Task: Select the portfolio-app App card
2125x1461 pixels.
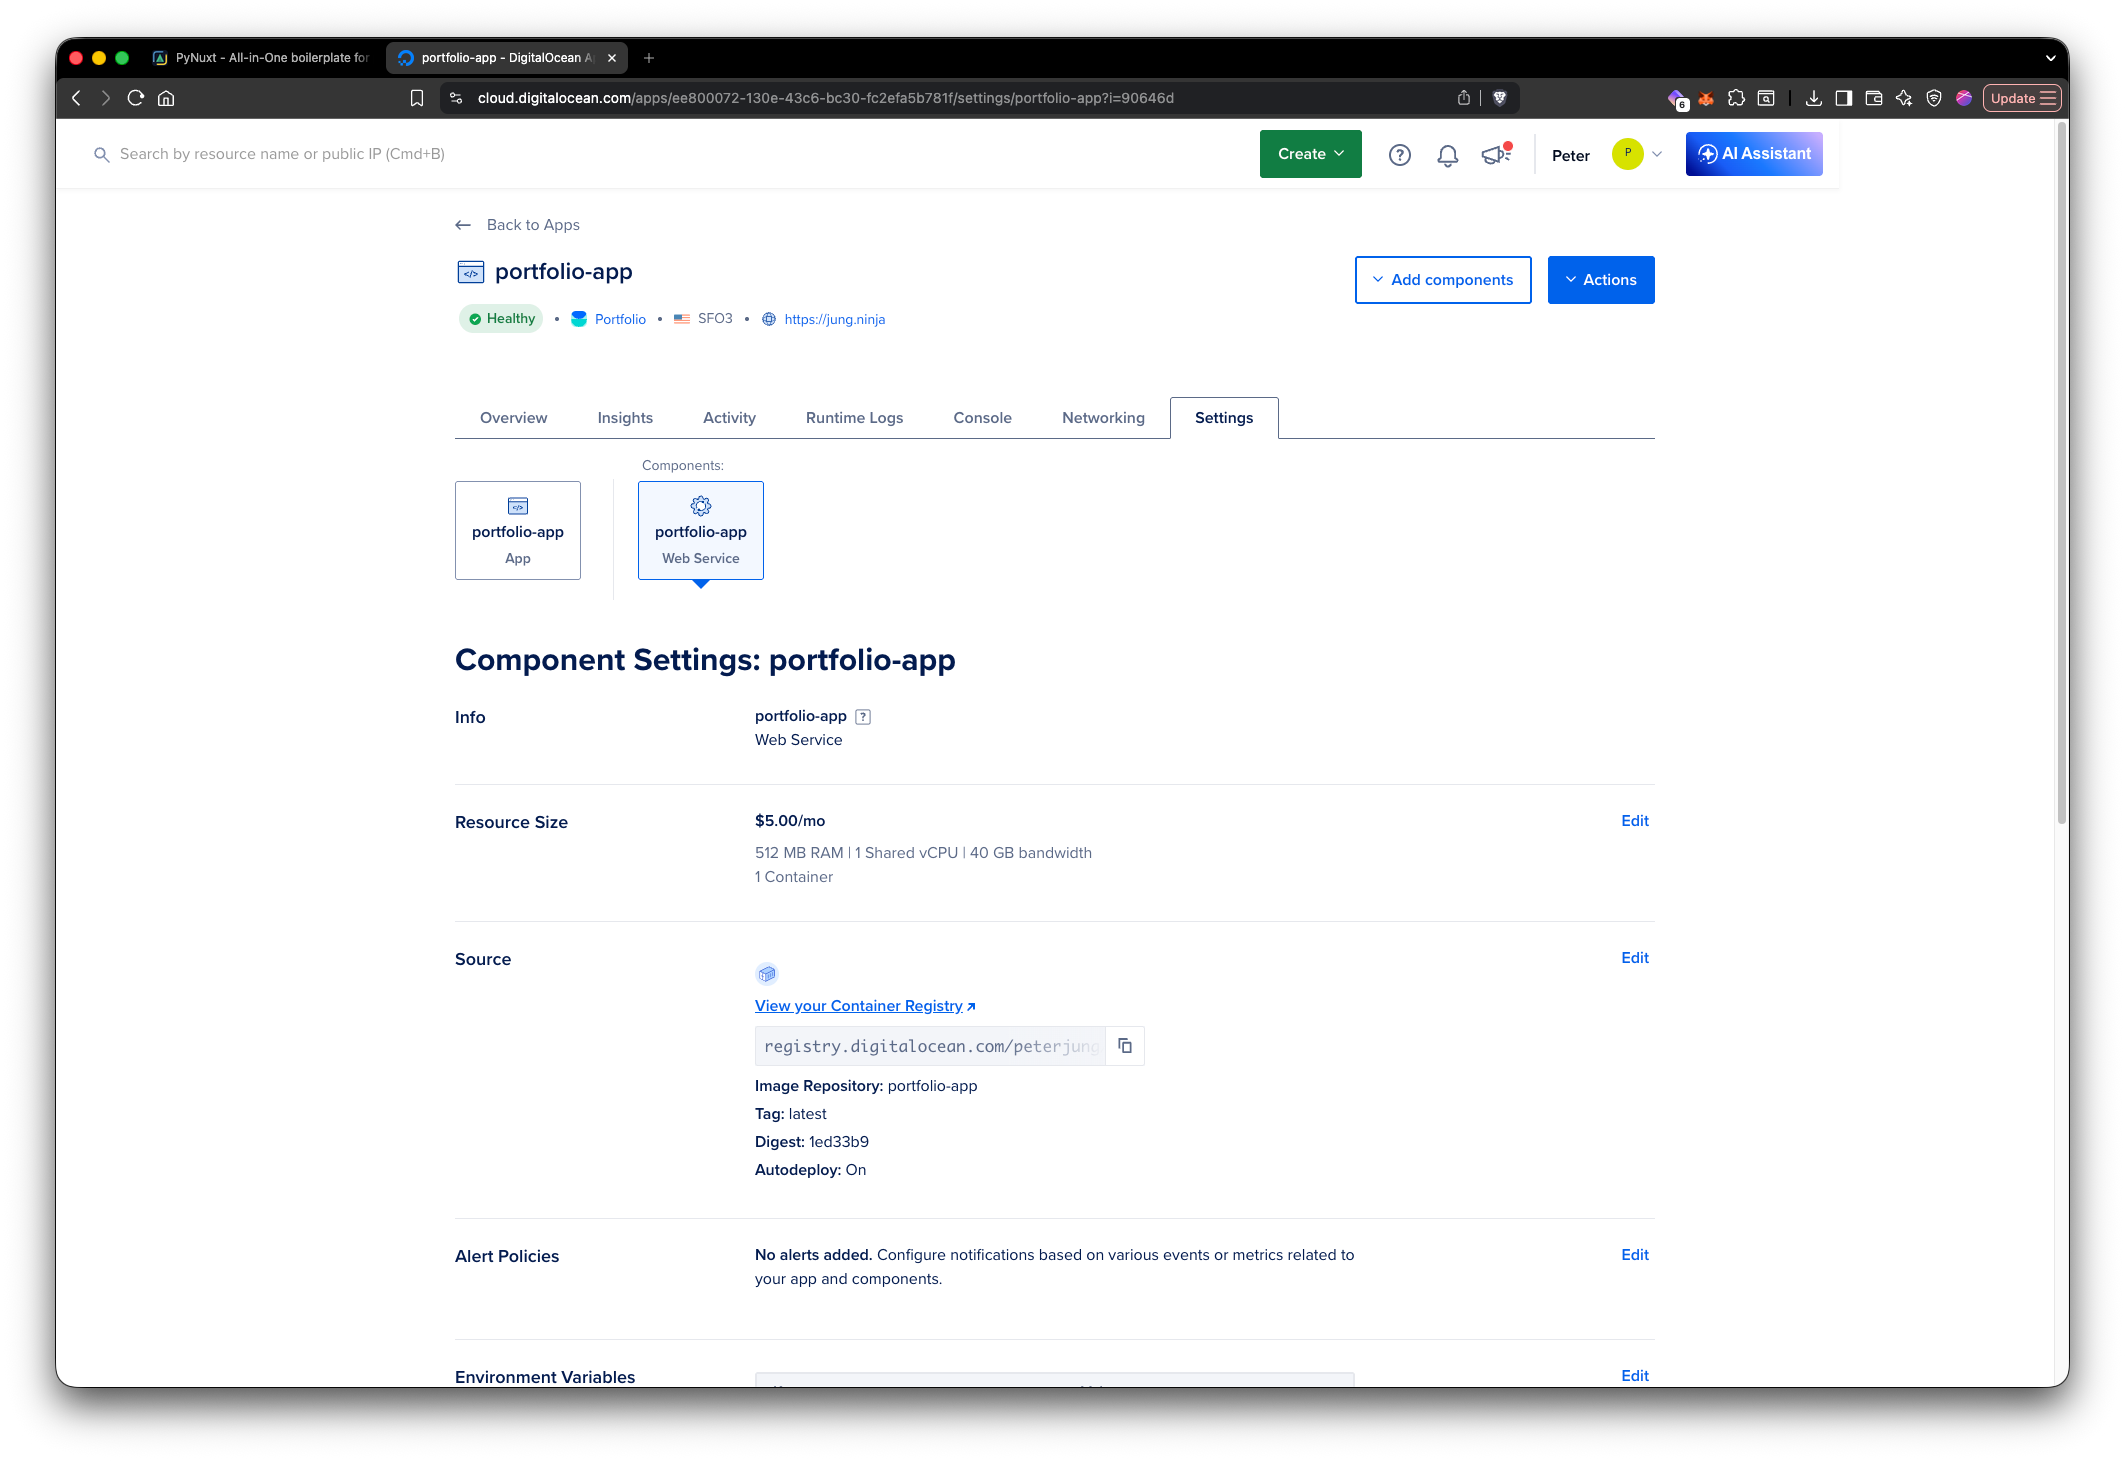Action: 518,531
